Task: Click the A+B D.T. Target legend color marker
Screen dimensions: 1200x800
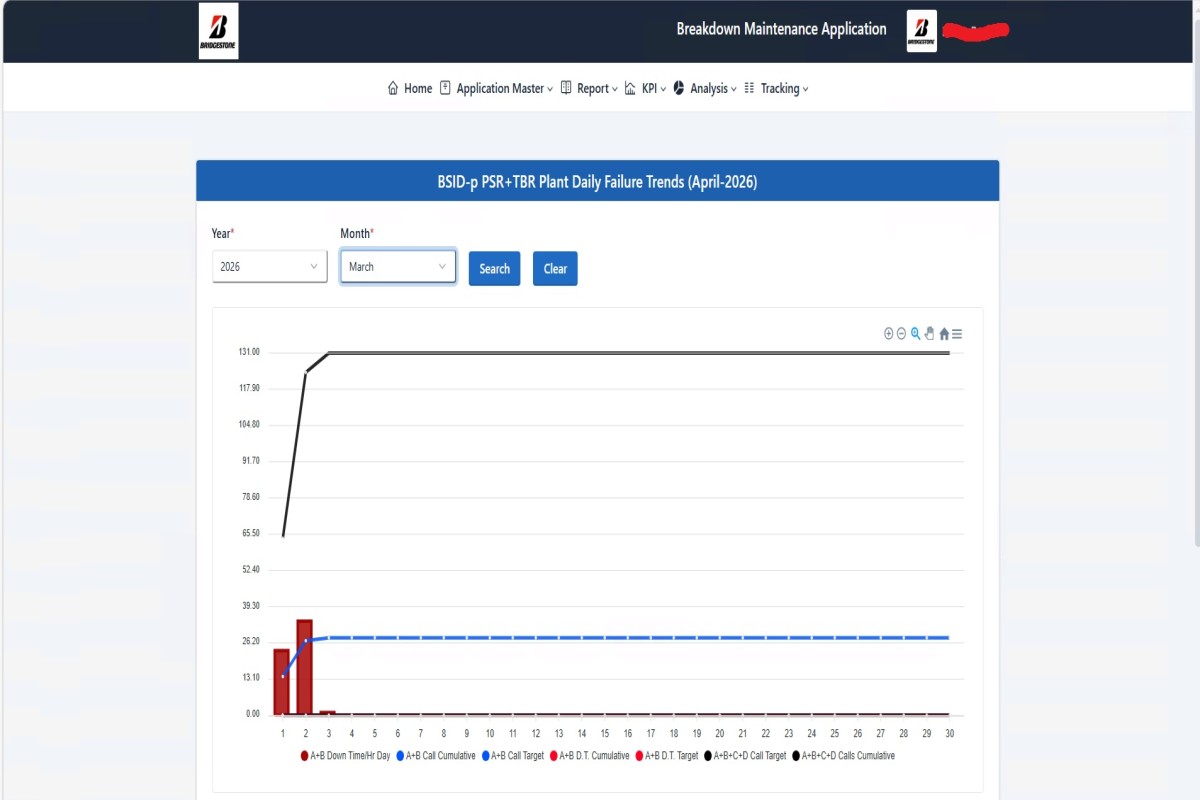Action: [x=640, y=756]
